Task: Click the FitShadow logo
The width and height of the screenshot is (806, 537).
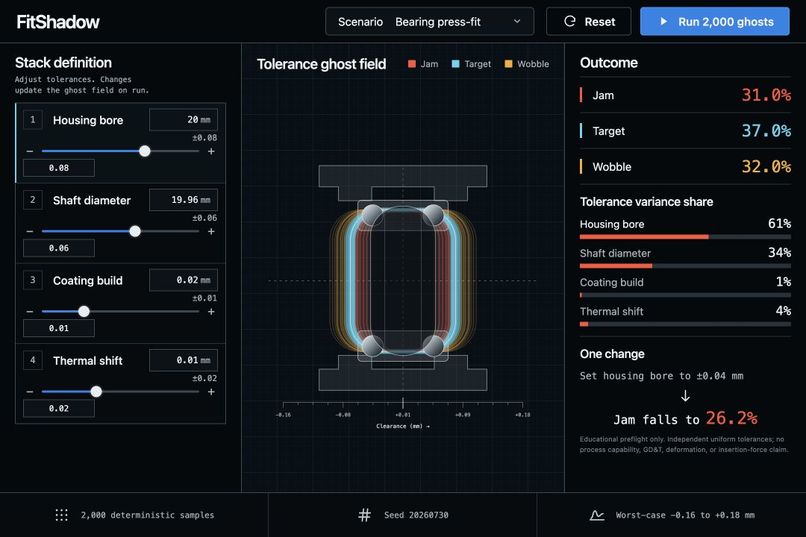Action: 58,22
